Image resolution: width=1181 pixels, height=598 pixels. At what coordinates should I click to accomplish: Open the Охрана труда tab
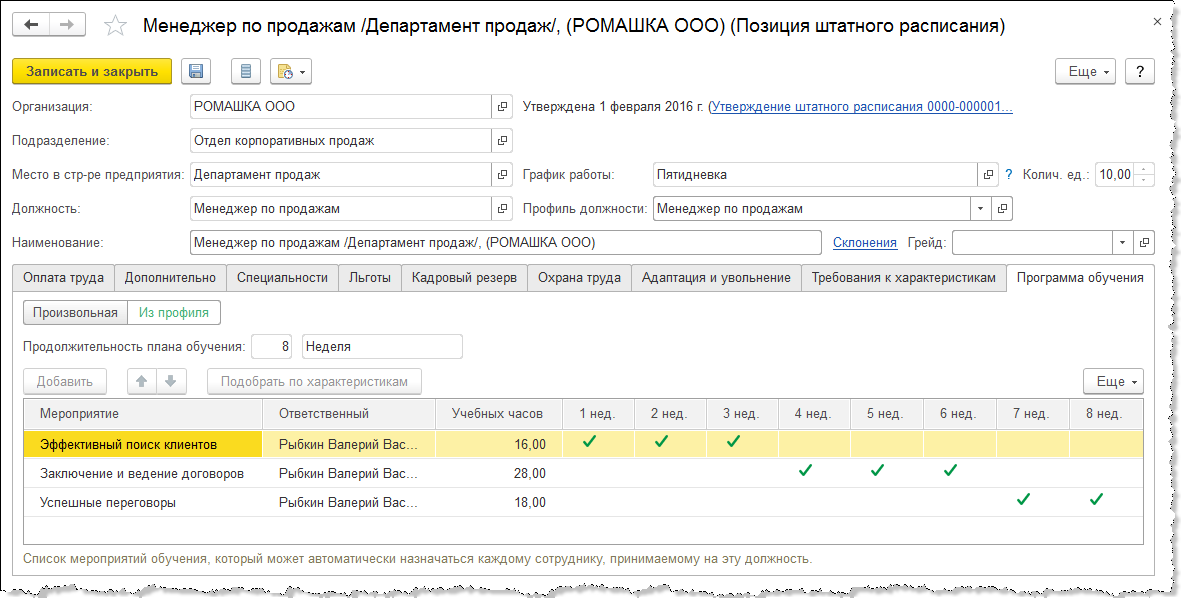pos(579,278)
